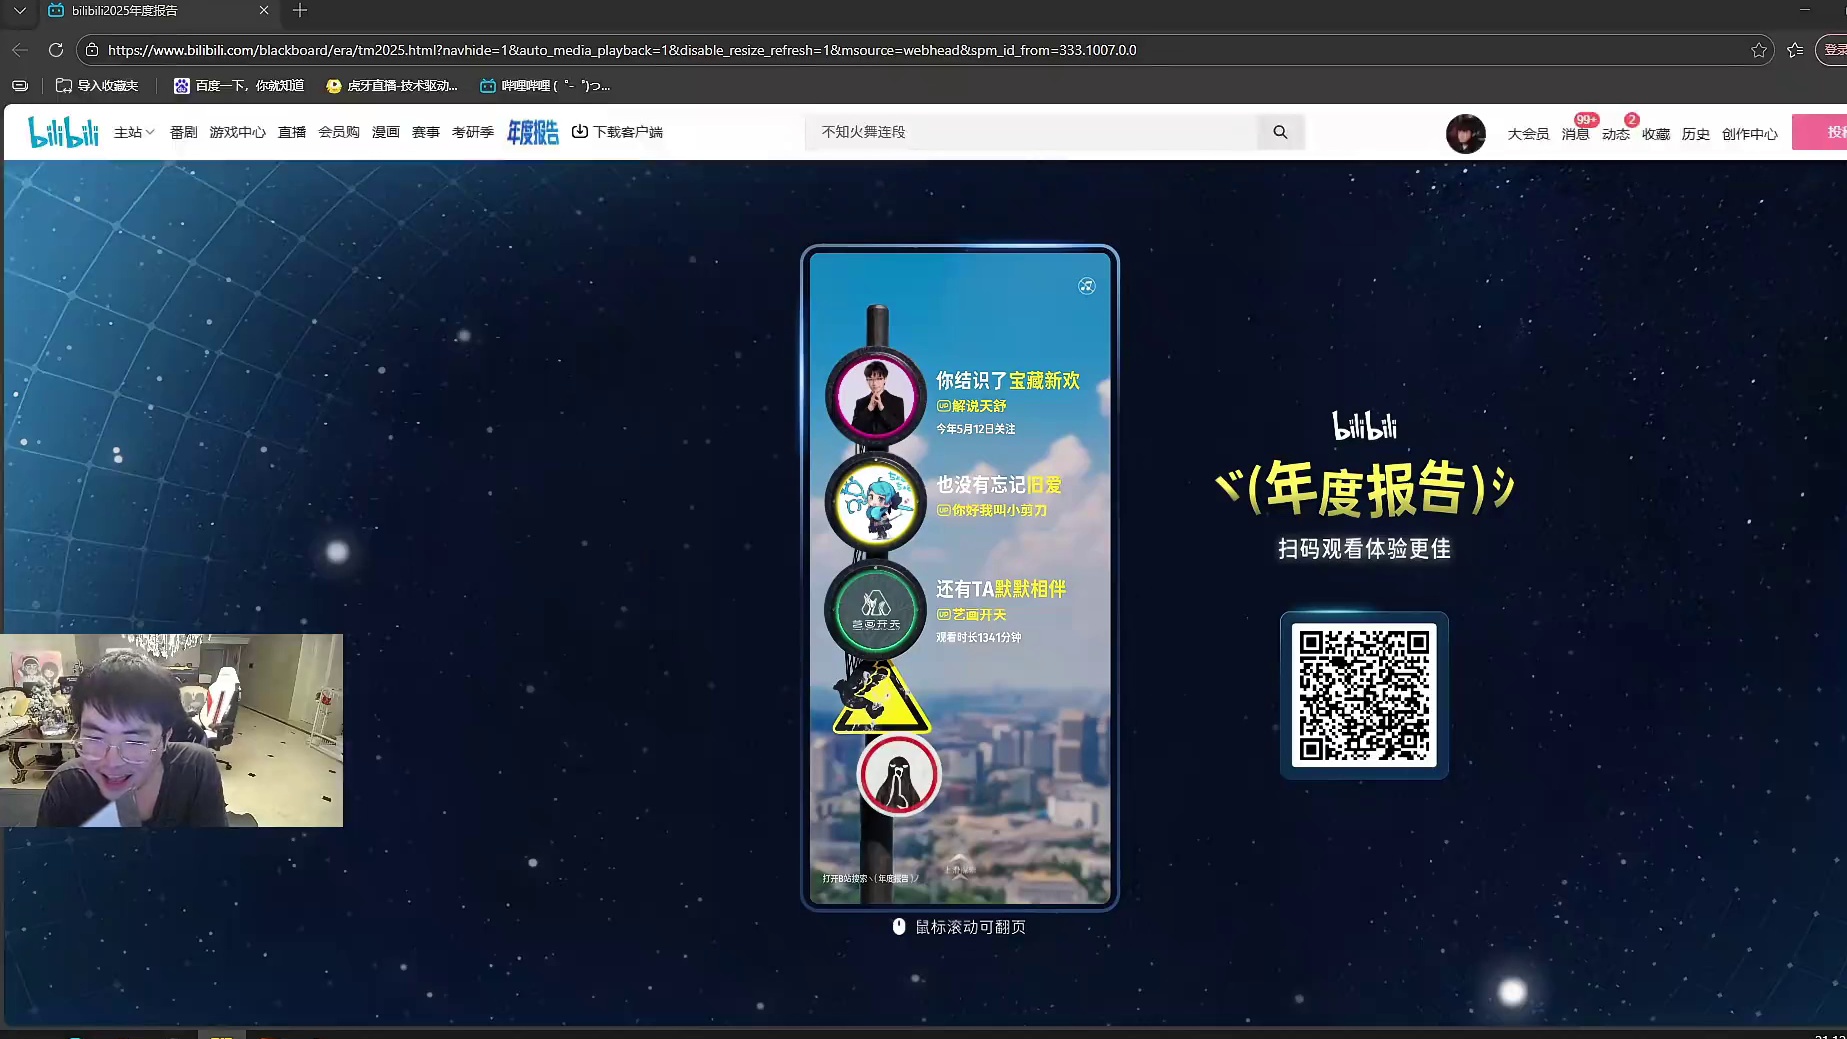Open 消息 messages with 99+ badge
The image size is (1847, 1039).
pos(1575,134)
